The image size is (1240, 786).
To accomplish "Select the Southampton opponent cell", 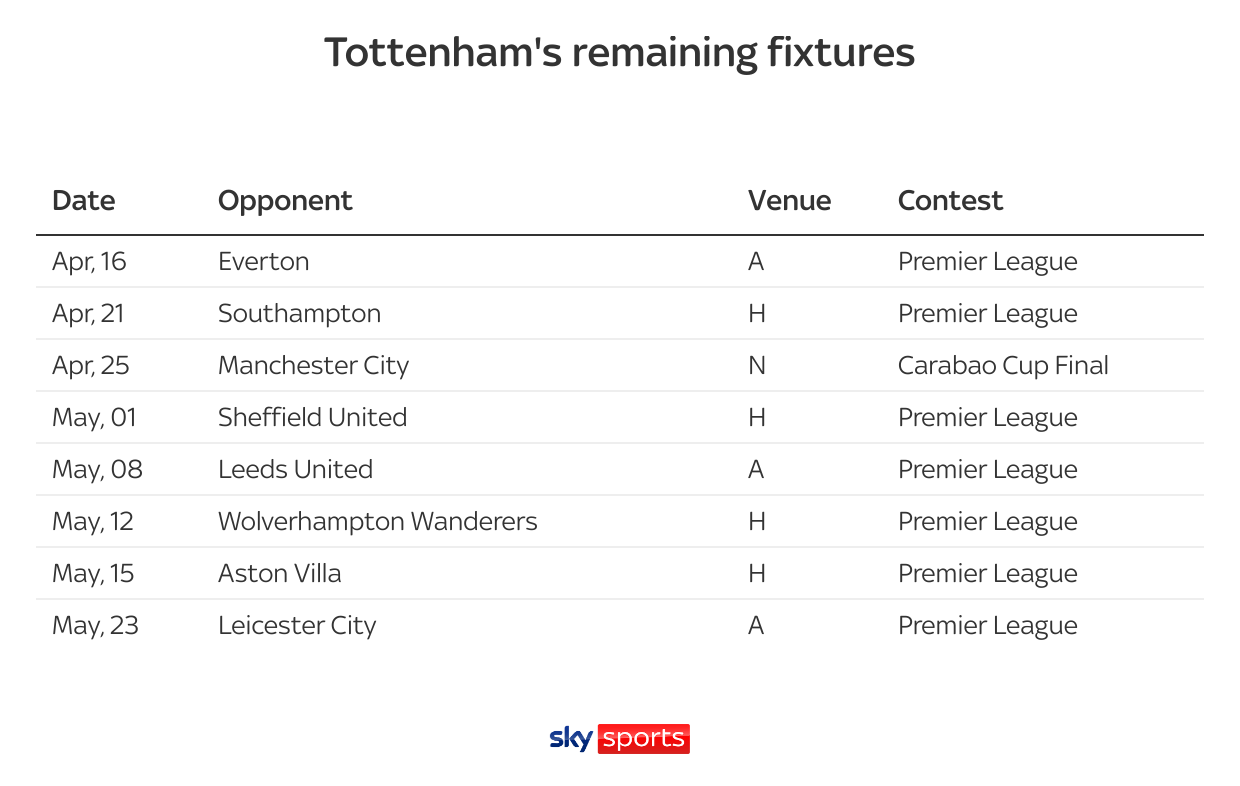I will click(x=299, y=314).
